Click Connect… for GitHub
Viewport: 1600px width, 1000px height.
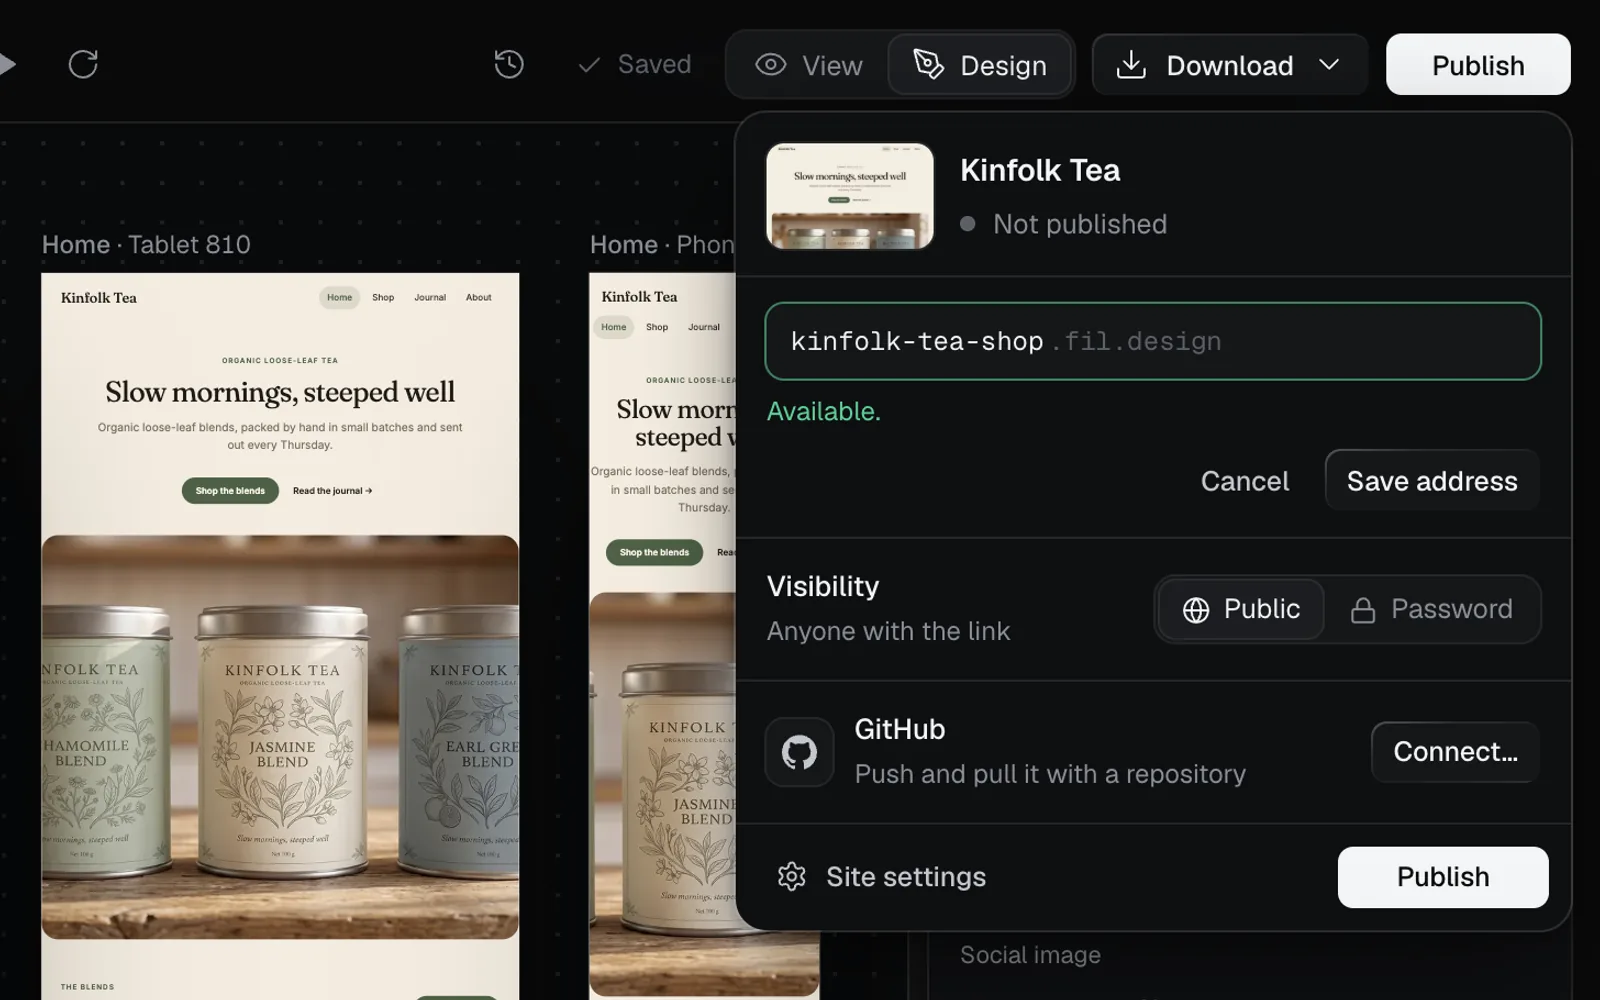pos(1455,752)
